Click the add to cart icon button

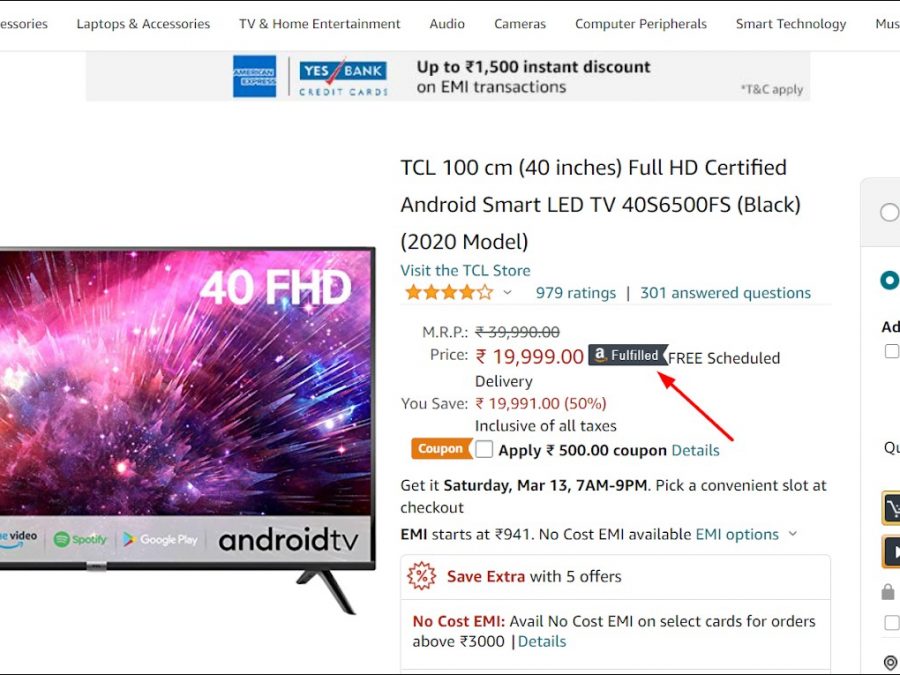[891, 507]
